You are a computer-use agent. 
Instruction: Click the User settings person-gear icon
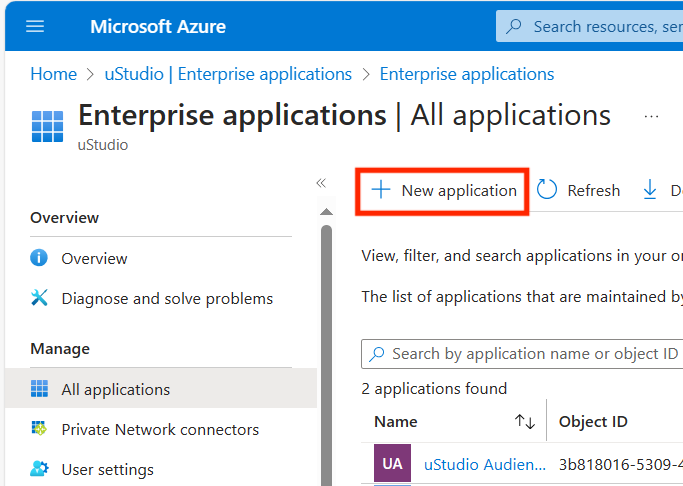coord(40,469)
